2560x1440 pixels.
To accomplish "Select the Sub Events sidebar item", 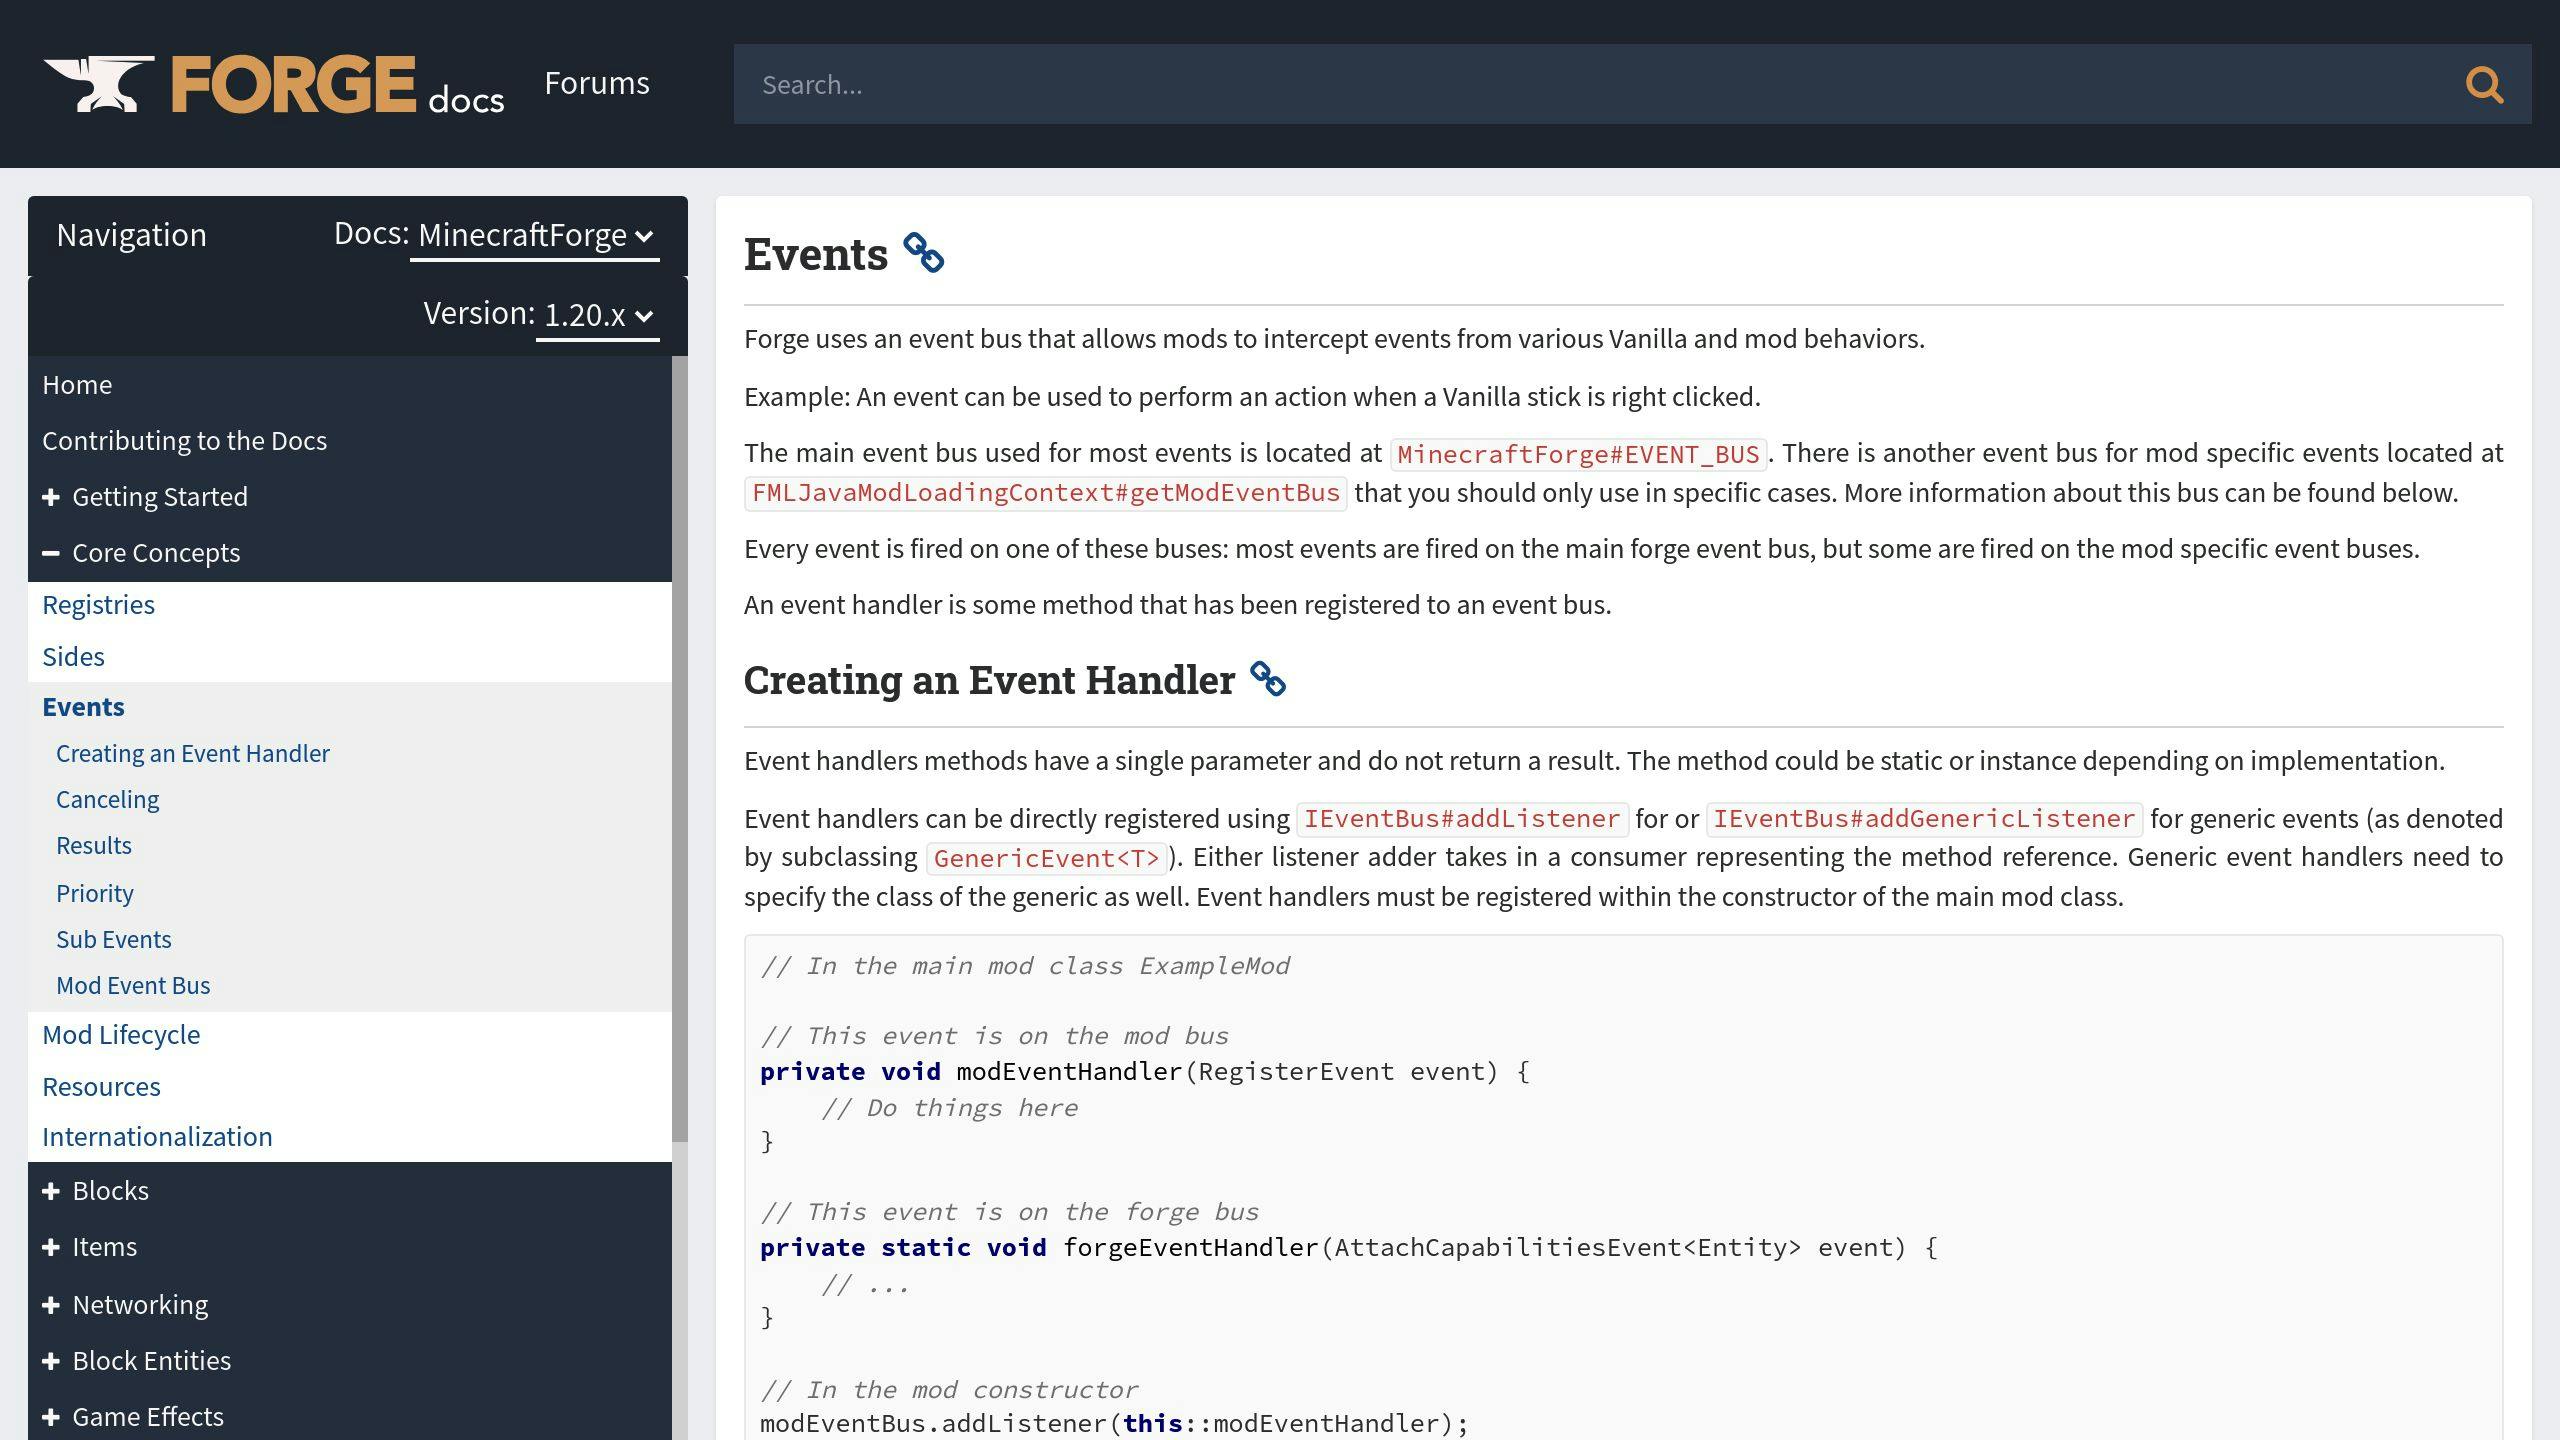I will pos(113,937).
